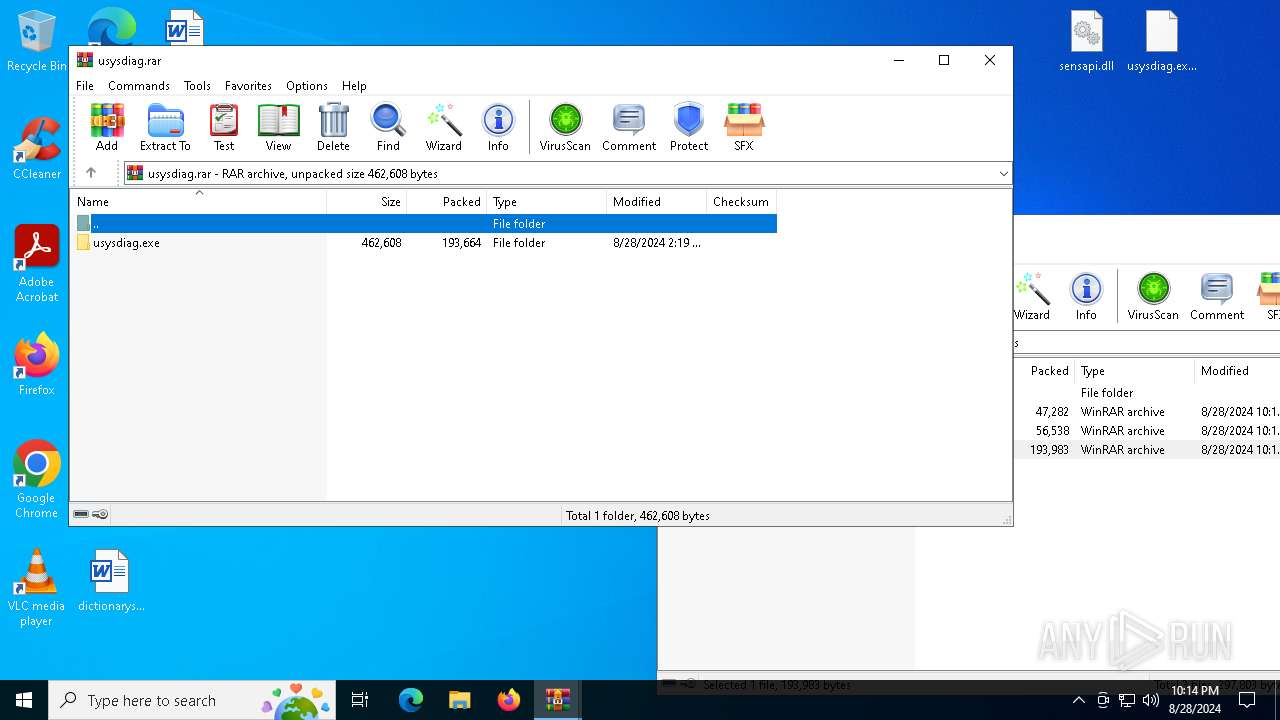Open the Tools menu
Image resolution: width=1280 pixels, height=720 pixels.
click(197, 86)
